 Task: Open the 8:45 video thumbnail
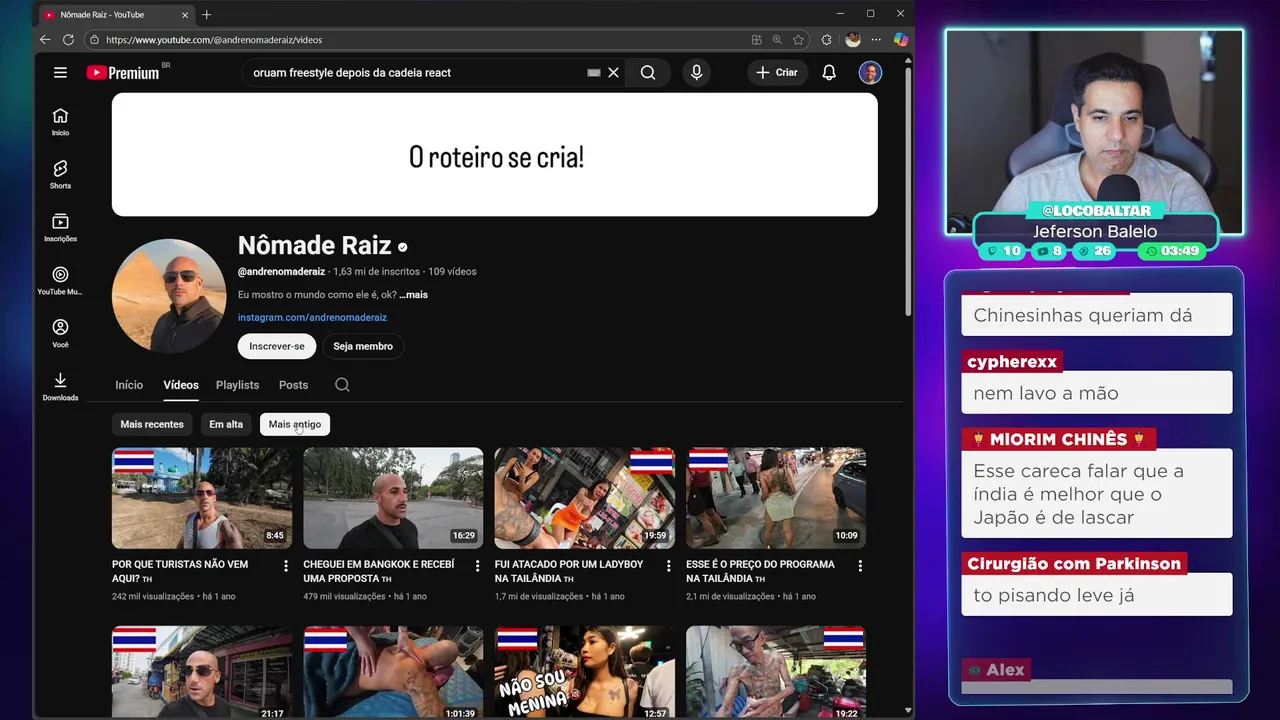[202, 497]
